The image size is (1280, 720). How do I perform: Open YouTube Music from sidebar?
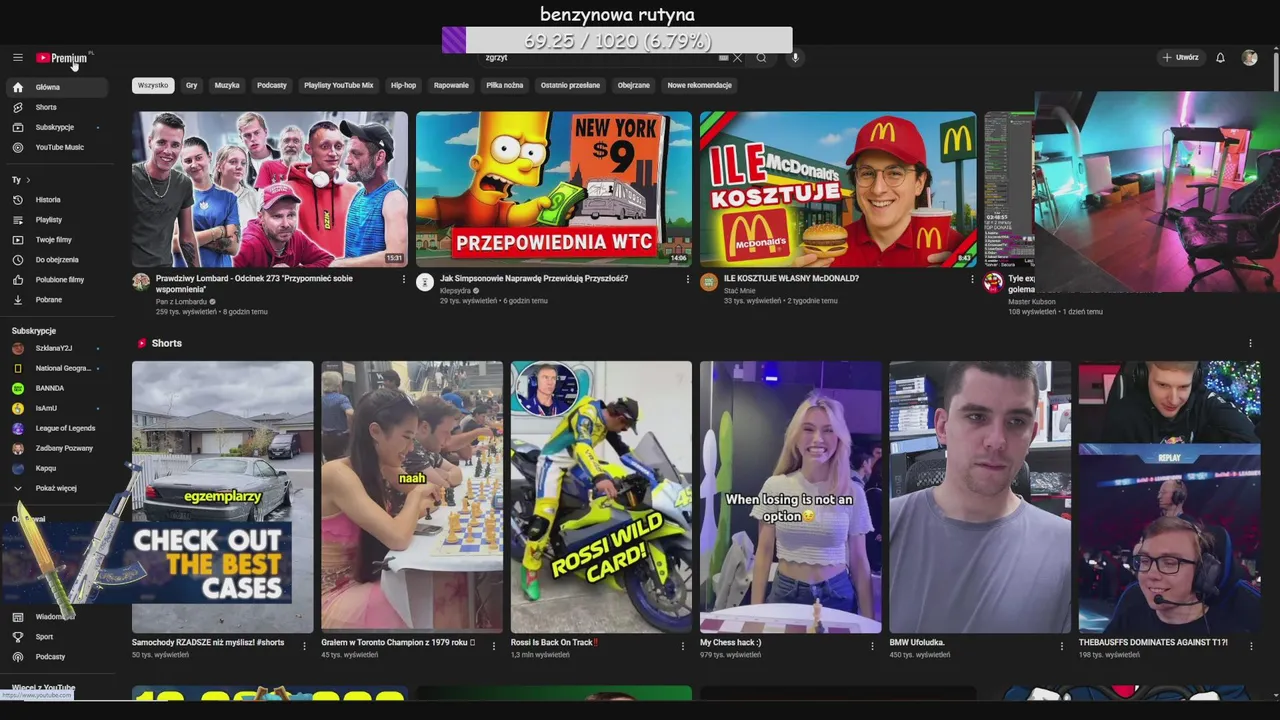[57, 147]
